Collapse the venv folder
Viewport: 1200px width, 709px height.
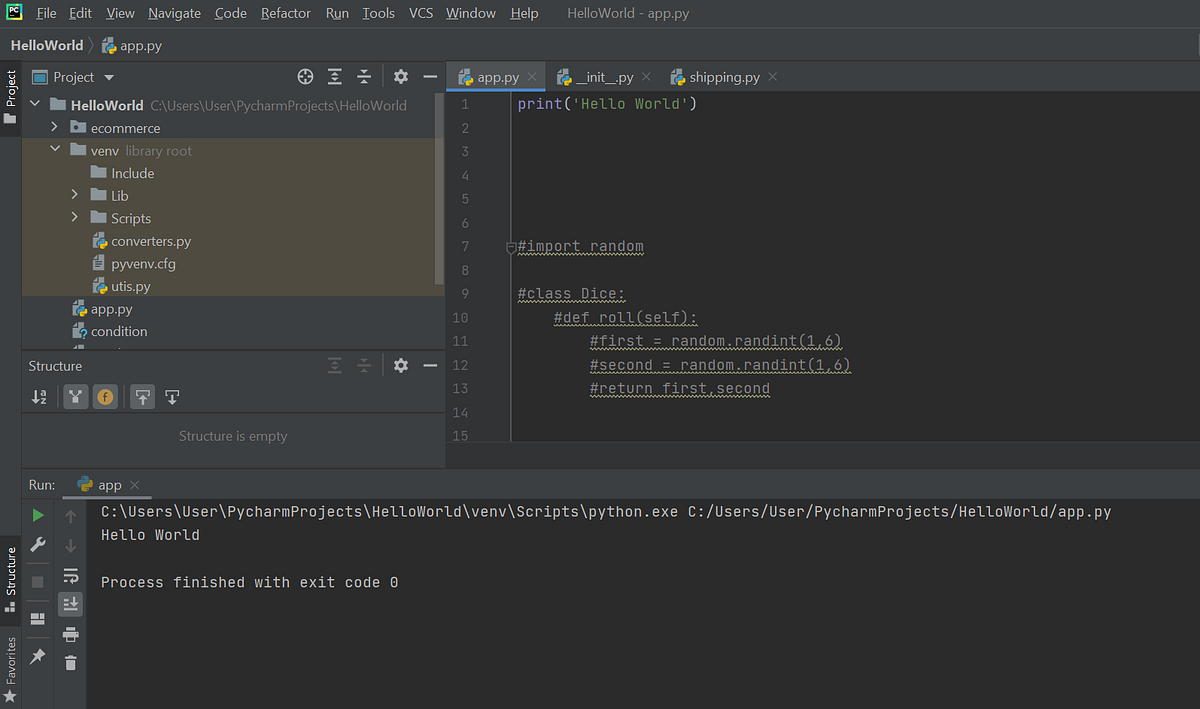[55, 150]
